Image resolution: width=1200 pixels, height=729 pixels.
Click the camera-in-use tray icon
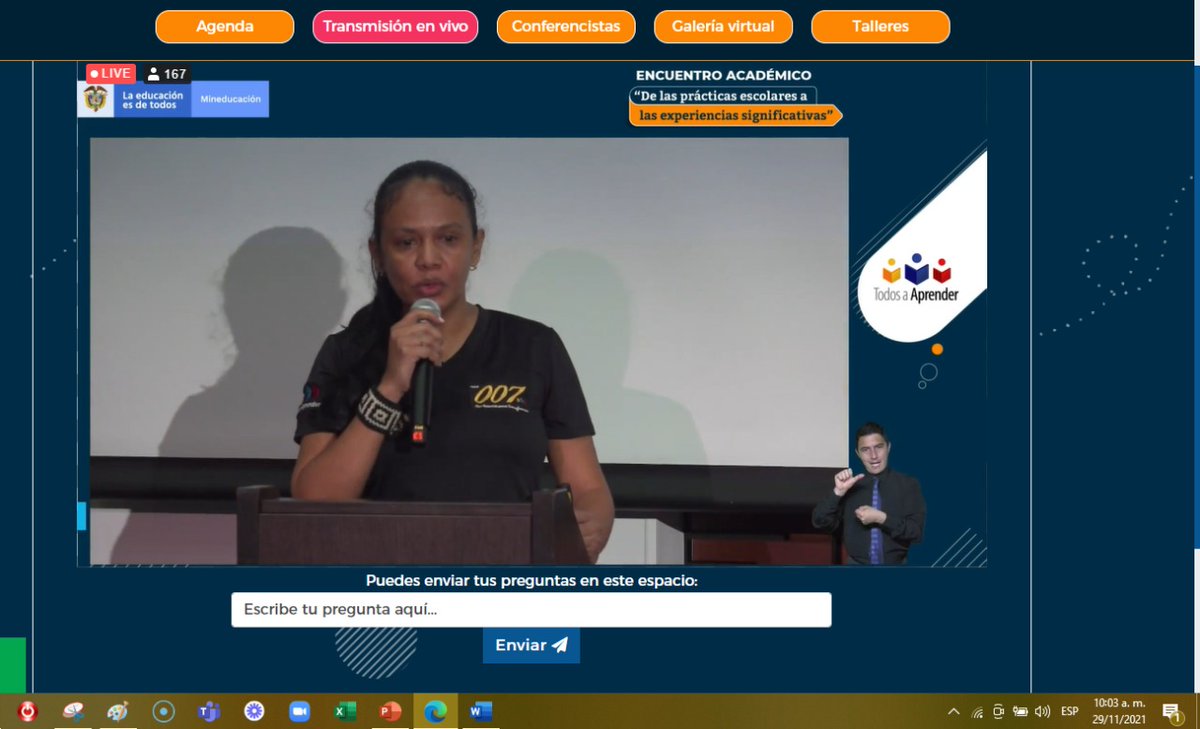[x=998, y=712]
